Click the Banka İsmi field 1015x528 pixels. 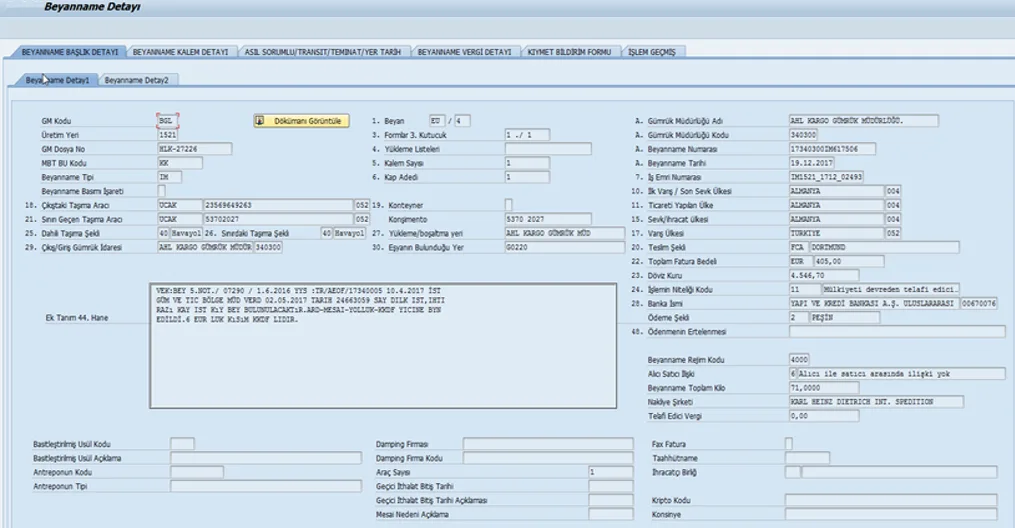point(874,303)
